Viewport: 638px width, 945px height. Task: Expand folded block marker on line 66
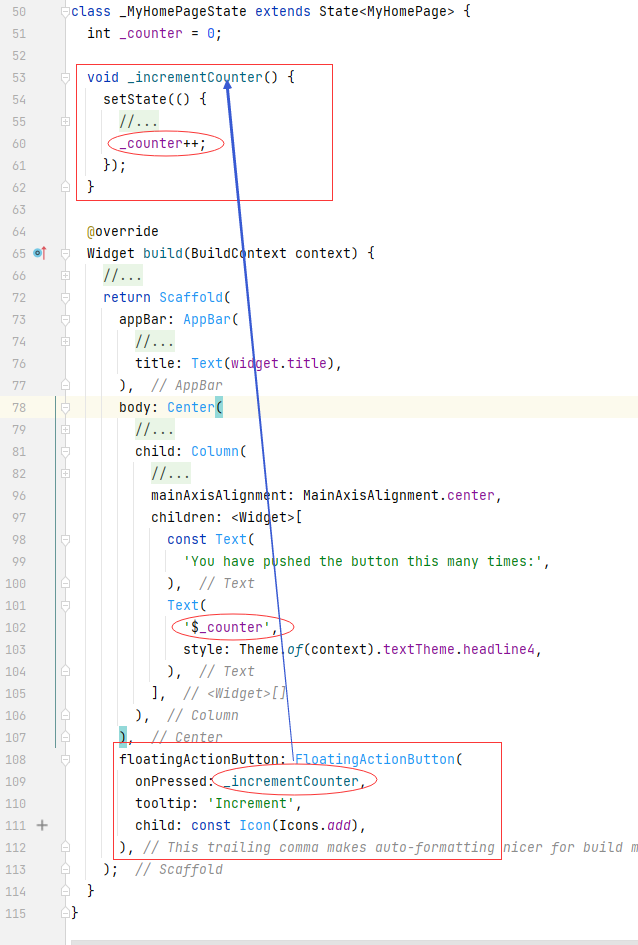tap(65, 275)
